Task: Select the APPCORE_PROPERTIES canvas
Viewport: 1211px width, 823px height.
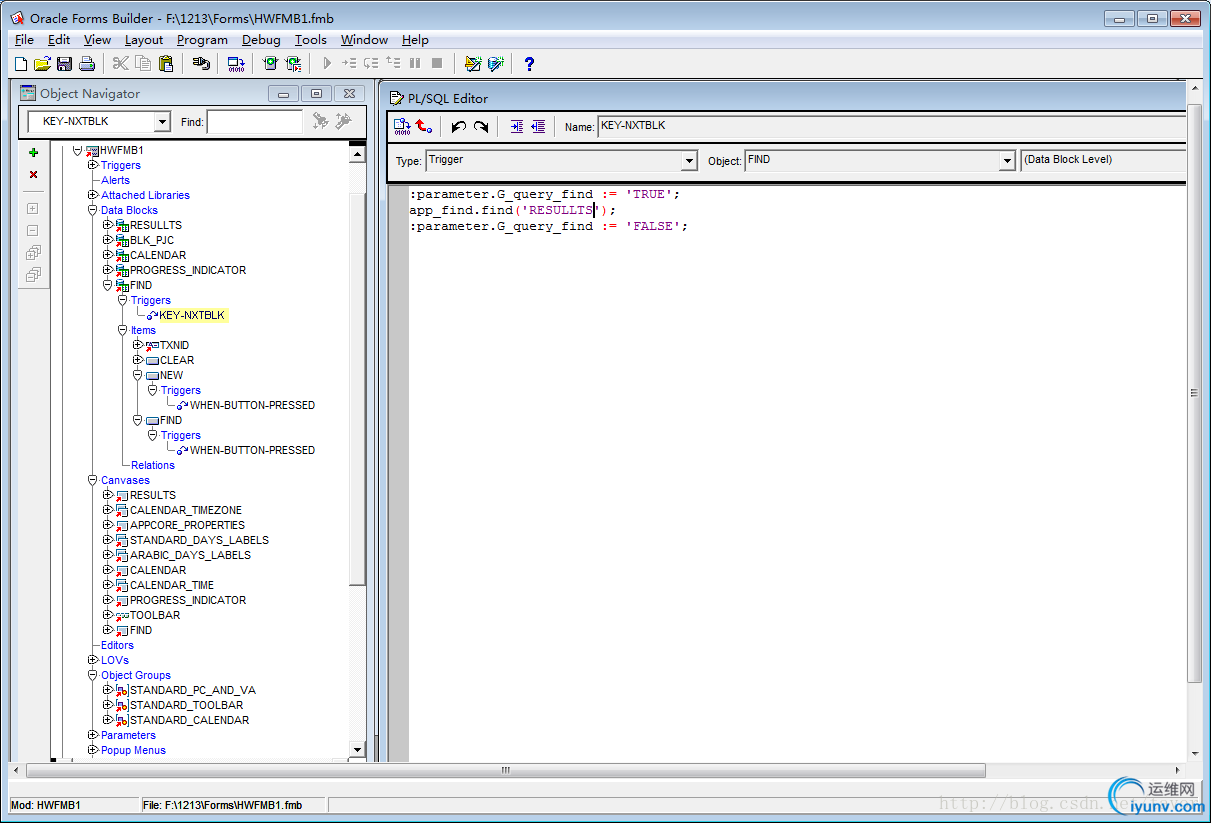Action: 187,525
